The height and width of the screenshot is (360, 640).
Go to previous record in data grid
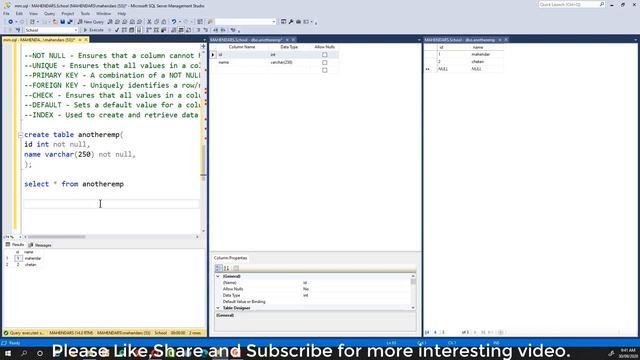click(x=435, y=332)
